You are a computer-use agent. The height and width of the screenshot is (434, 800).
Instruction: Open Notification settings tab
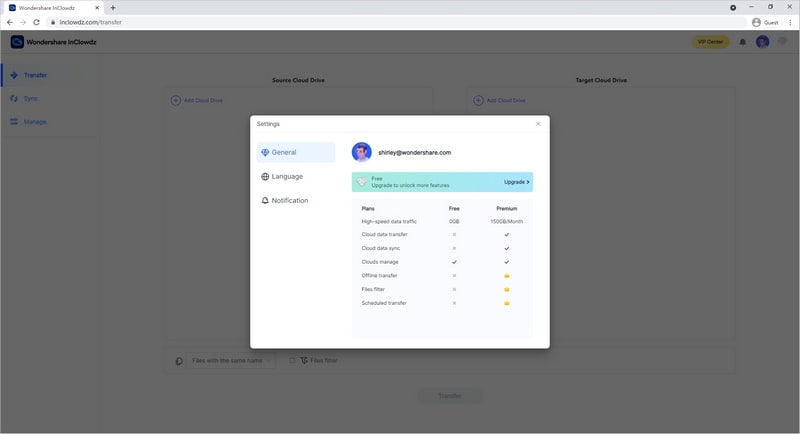coord(285,200)
